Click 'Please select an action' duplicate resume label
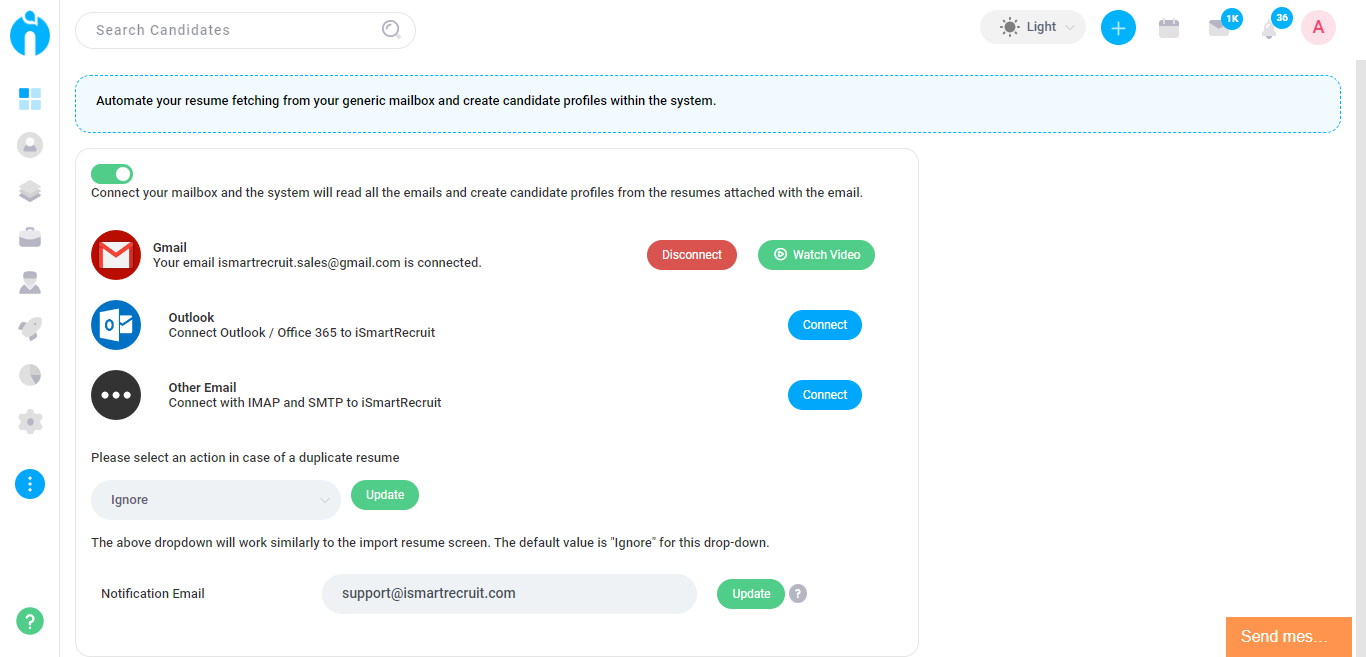Viewport: 1366px width, 657px height. (245, 458)
